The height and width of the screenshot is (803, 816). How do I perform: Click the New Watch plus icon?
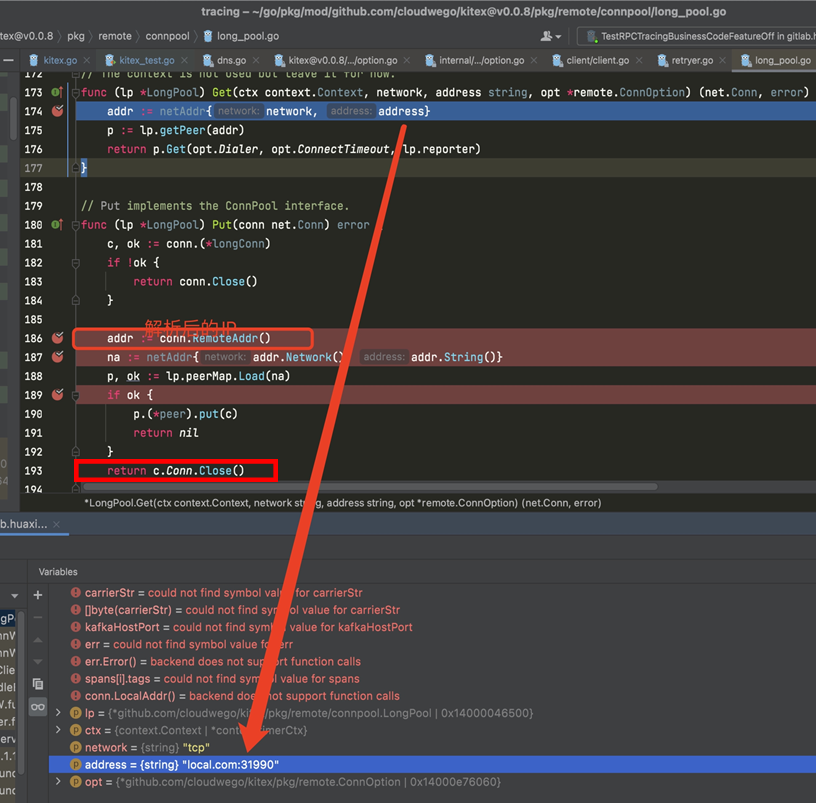(37, 594)
